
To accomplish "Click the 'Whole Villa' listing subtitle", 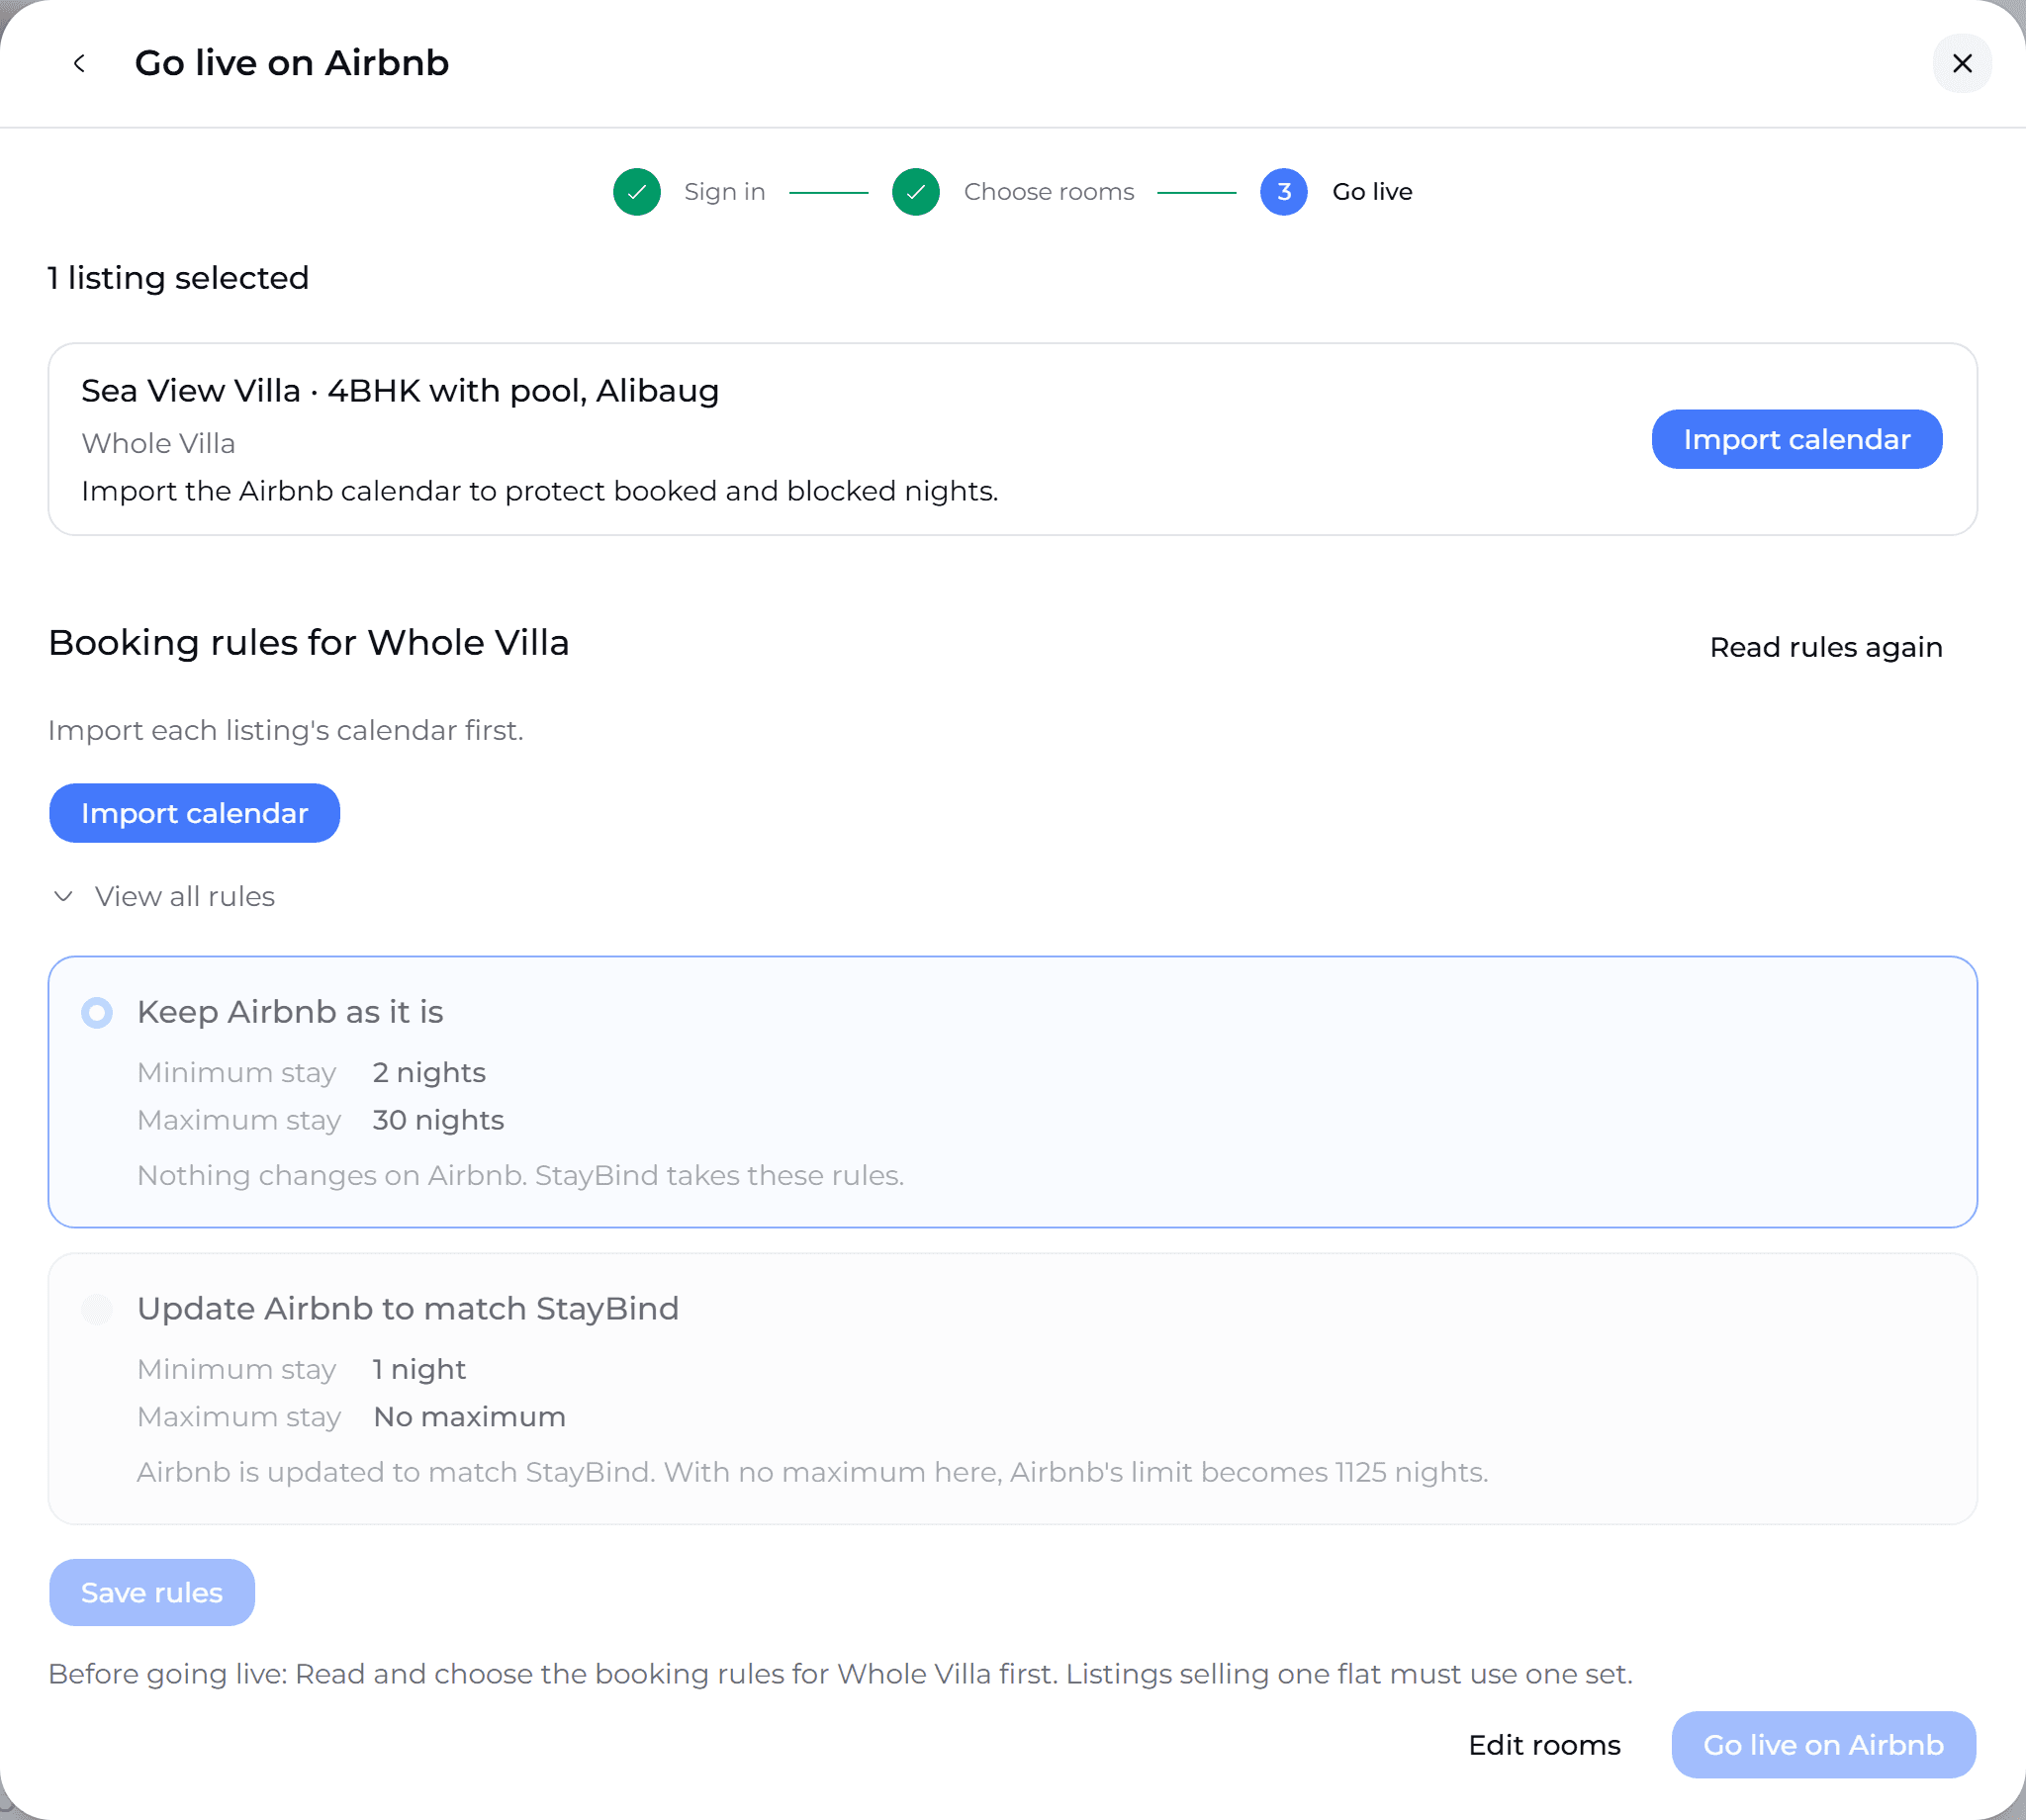I will coord(158,444).
